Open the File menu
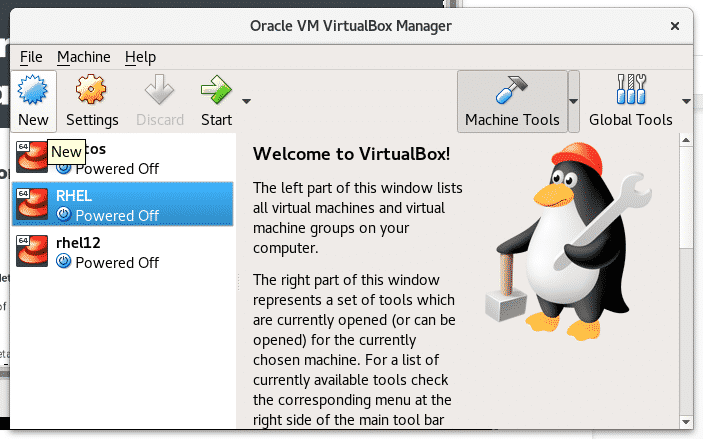 (x=31, y=57)
